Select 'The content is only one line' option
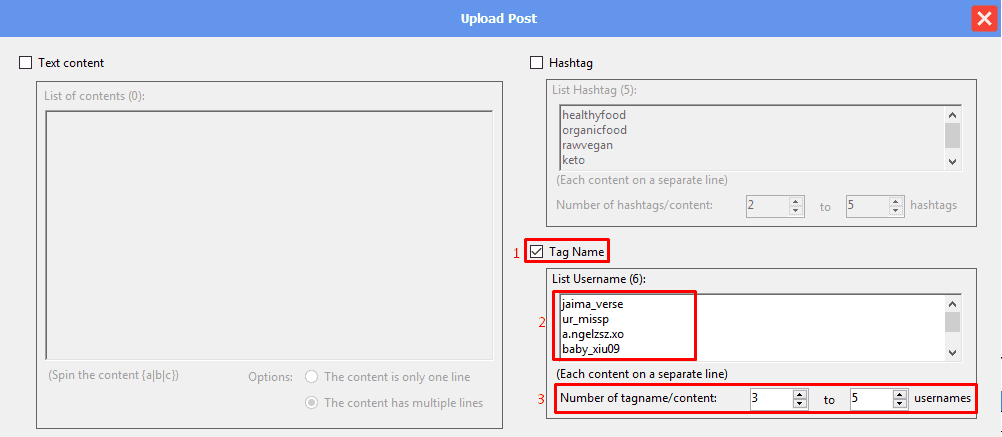This screenshot has width=1002, height=437. [312, 377]
